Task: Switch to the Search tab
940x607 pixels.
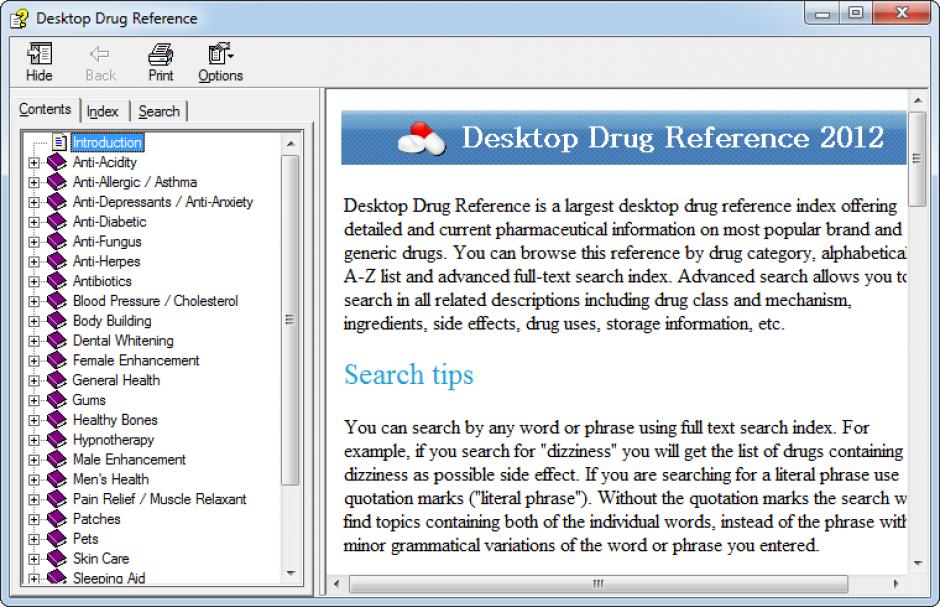Action: tap(159, 111)
